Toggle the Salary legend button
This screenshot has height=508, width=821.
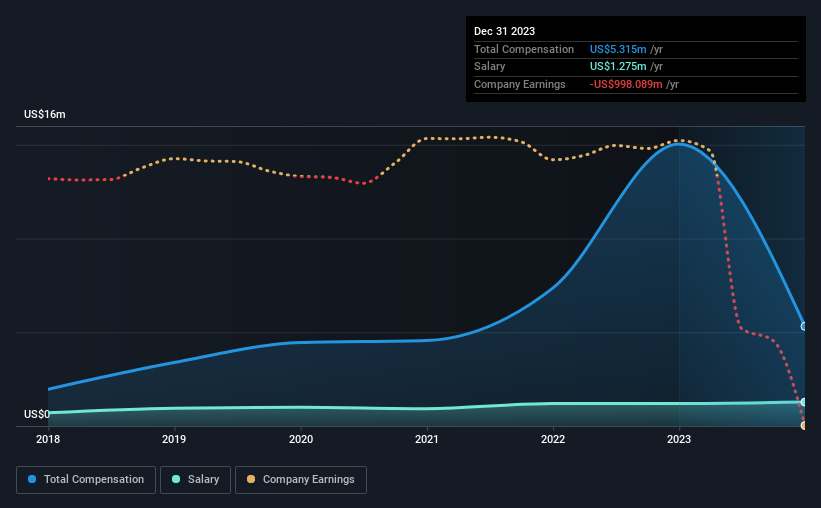195,480
